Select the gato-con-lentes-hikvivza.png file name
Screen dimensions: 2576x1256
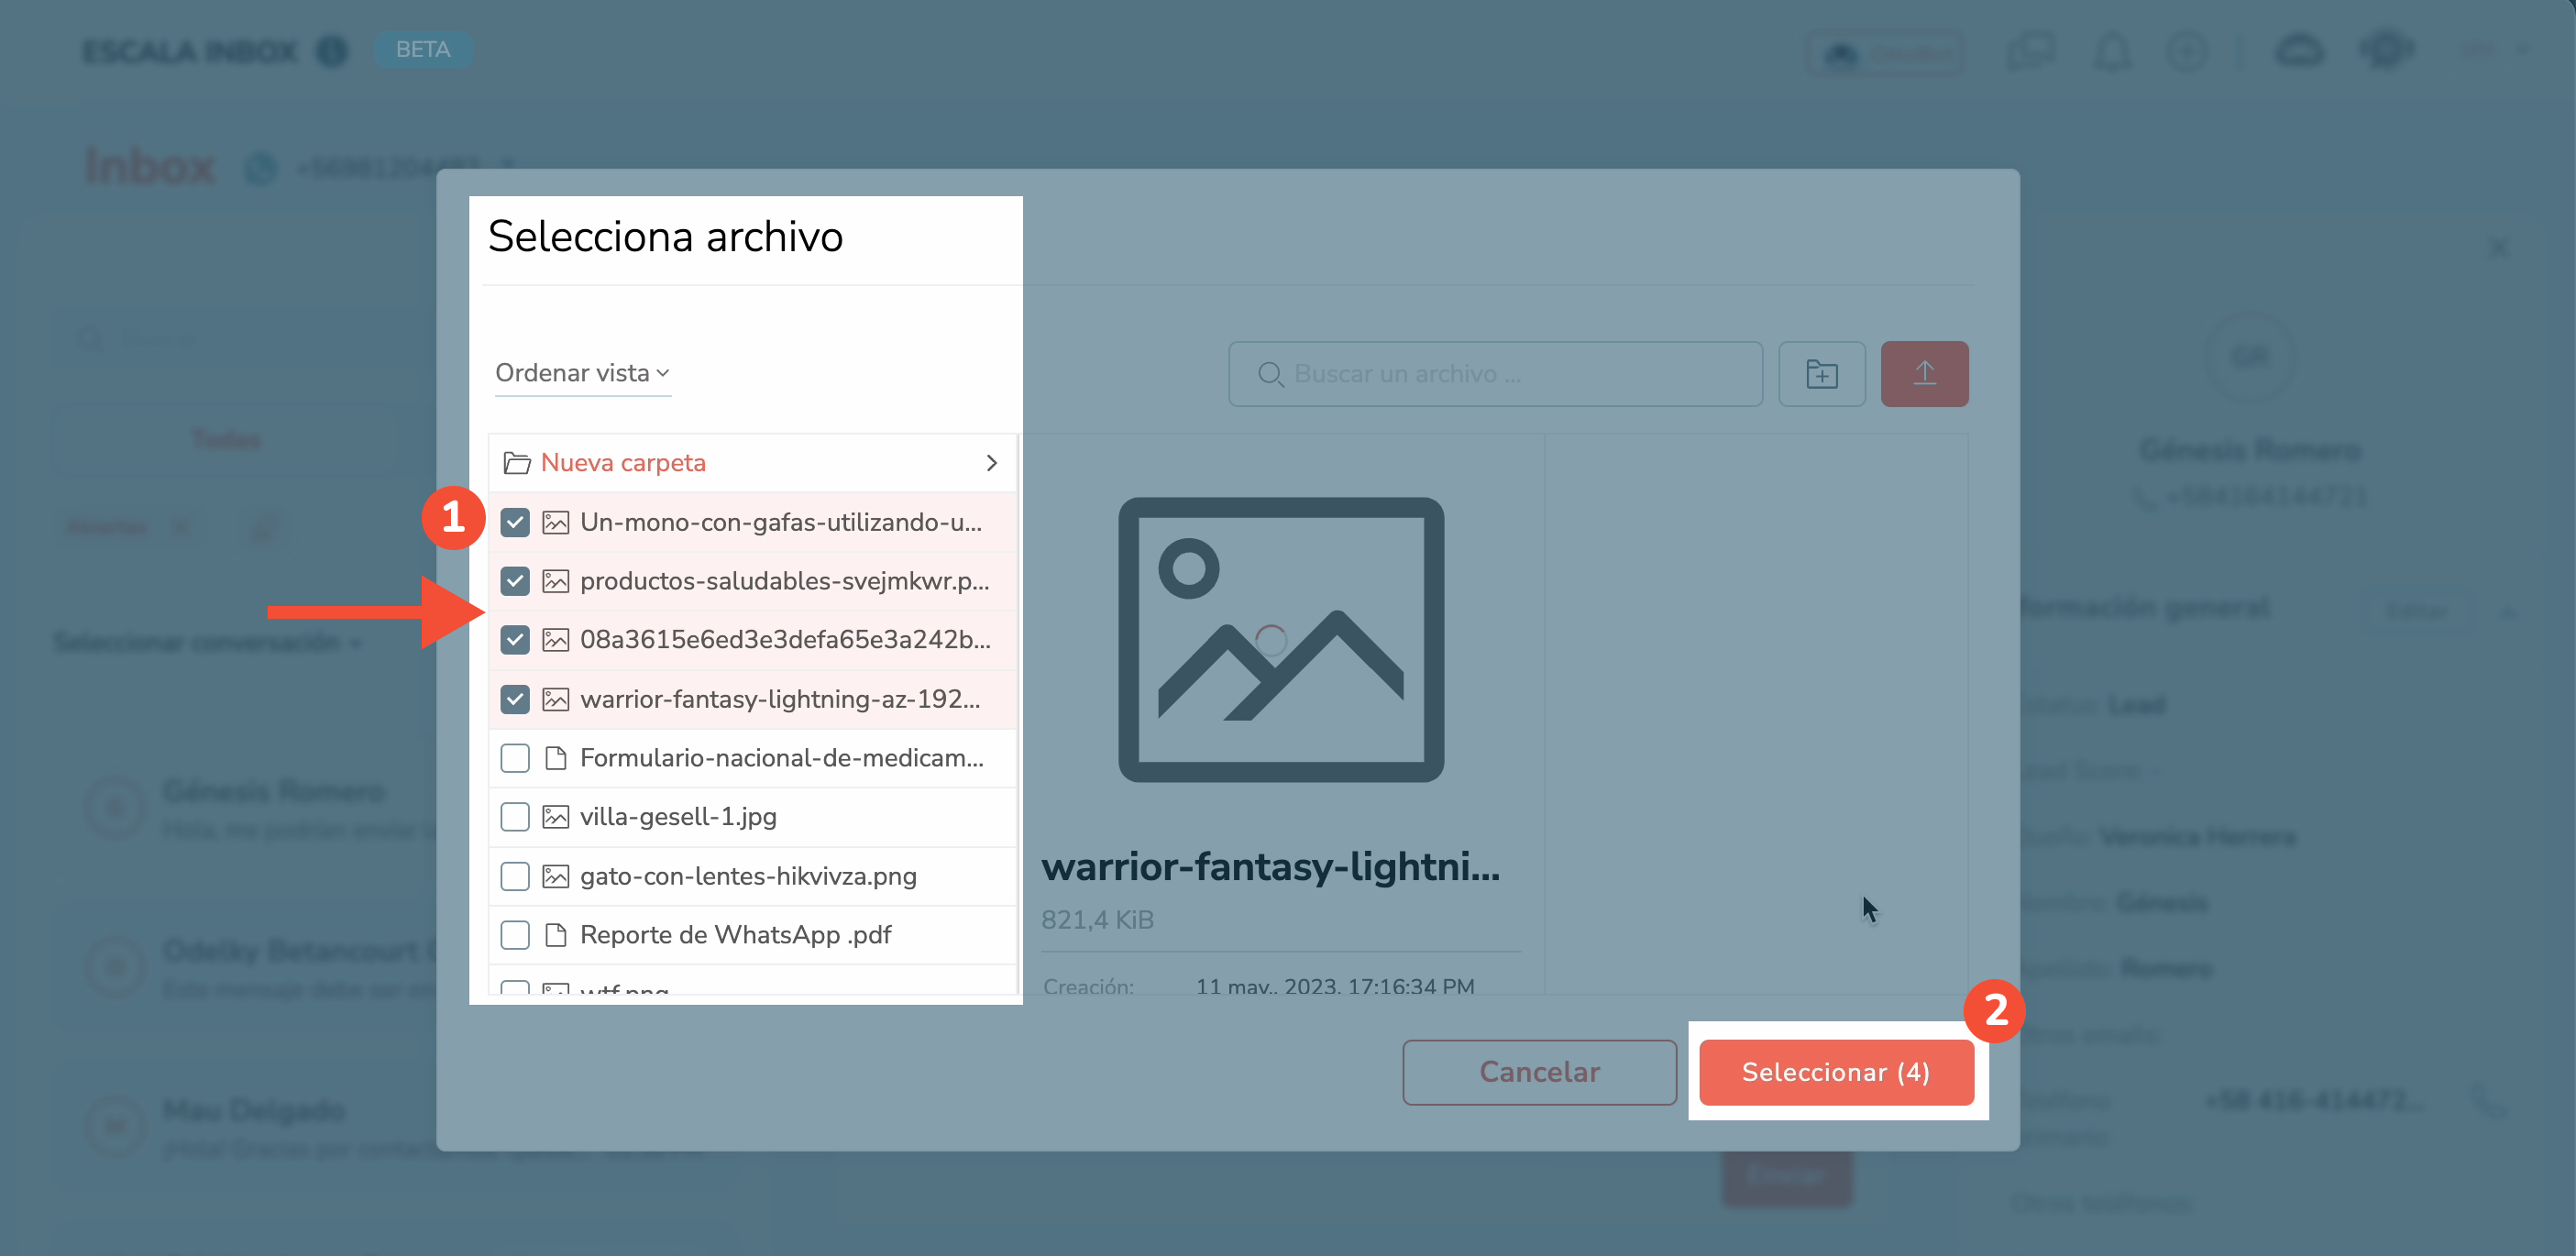click(748, 876)
